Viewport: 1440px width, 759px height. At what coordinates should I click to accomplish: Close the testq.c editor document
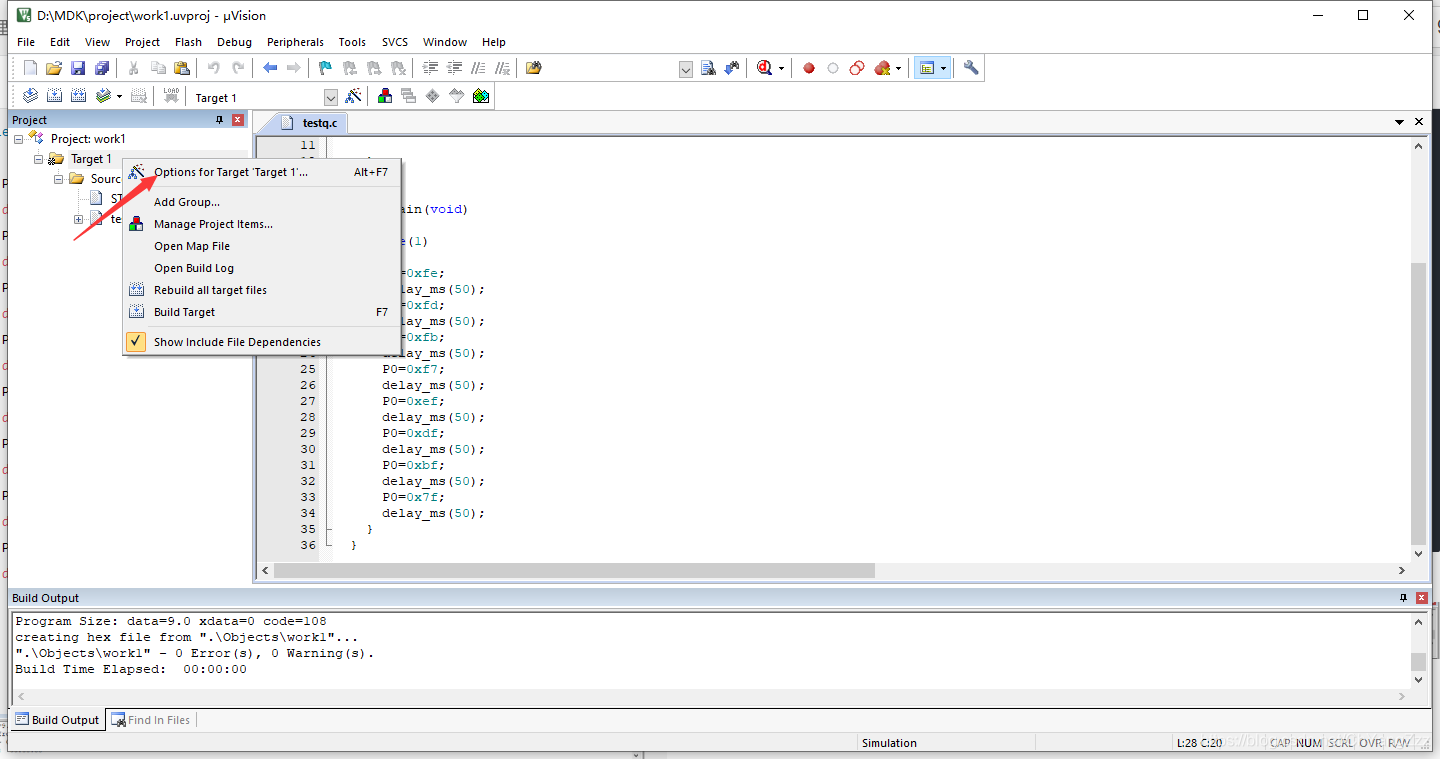pyautogui.click(x=1419, y=122)
